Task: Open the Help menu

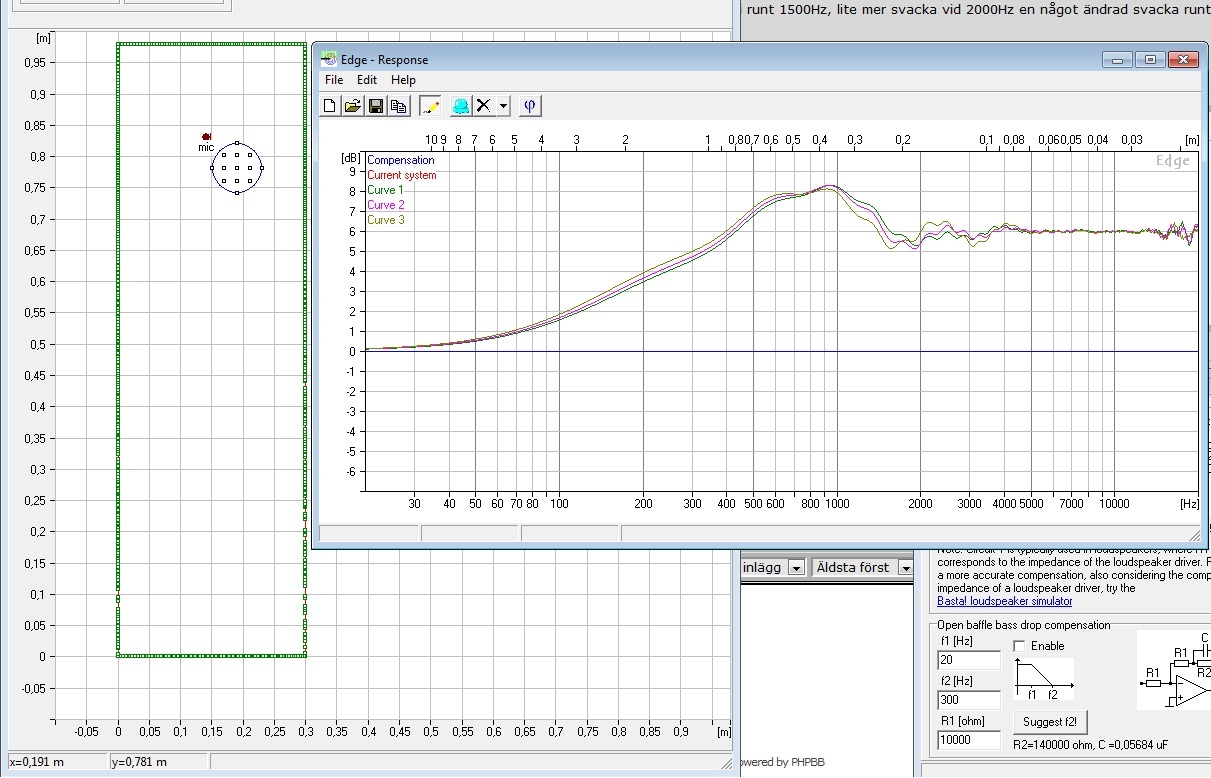Action: tap(403, 80)
